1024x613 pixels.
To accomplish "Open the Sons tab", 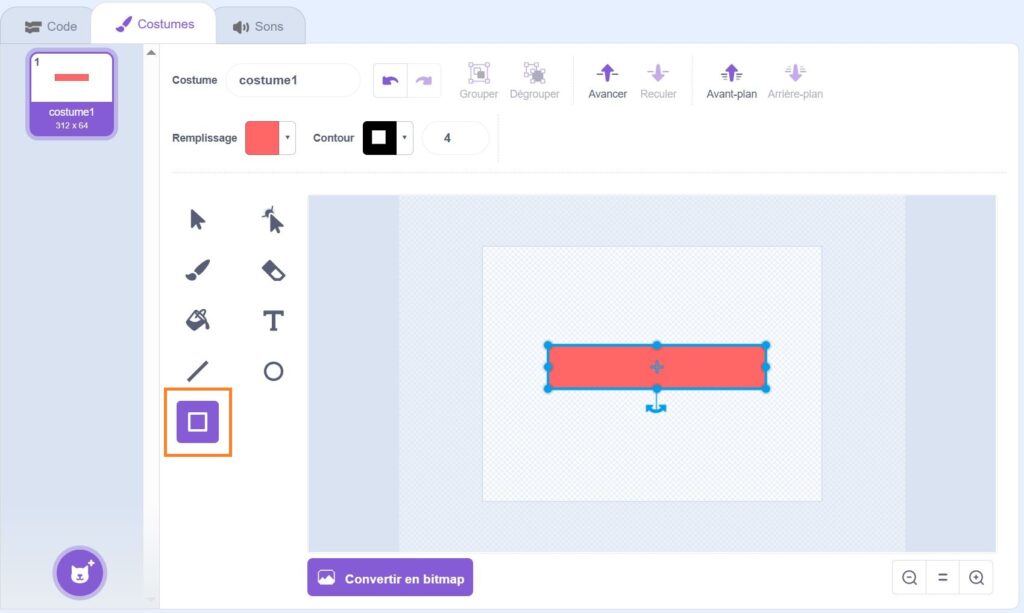I will tap(258, 26).
